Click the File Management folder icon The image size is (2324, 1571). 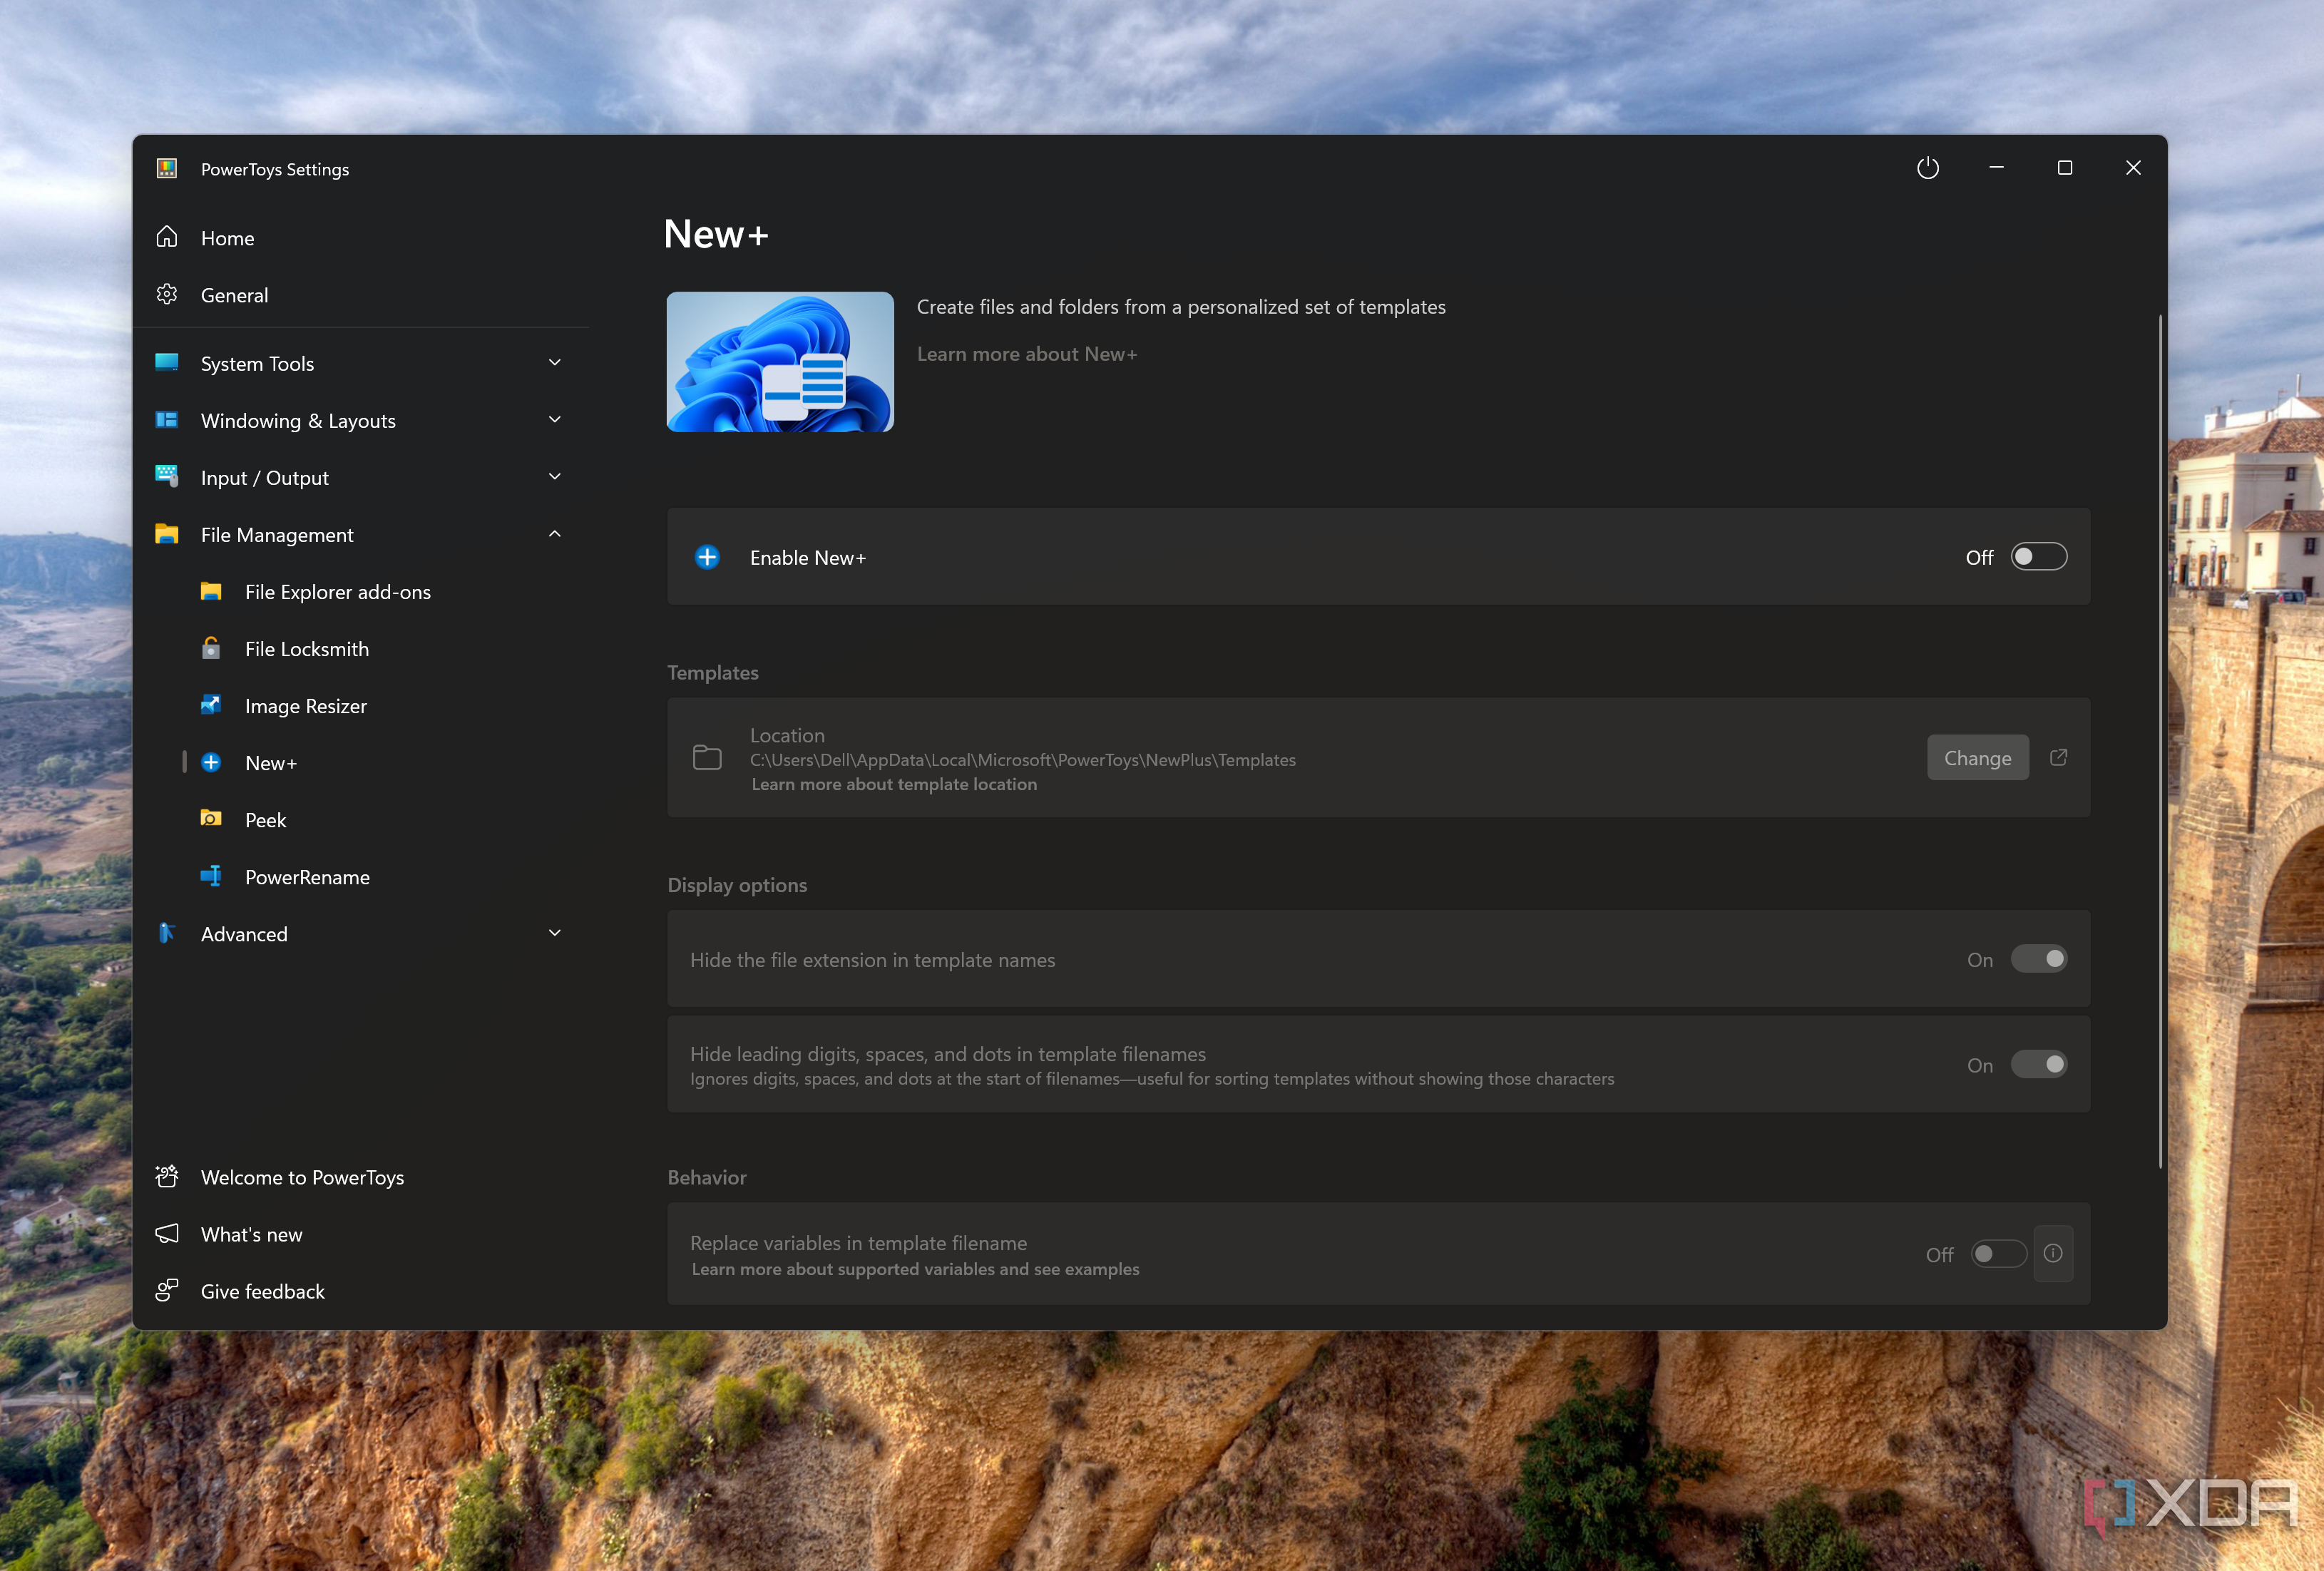[x=167, y=534]
